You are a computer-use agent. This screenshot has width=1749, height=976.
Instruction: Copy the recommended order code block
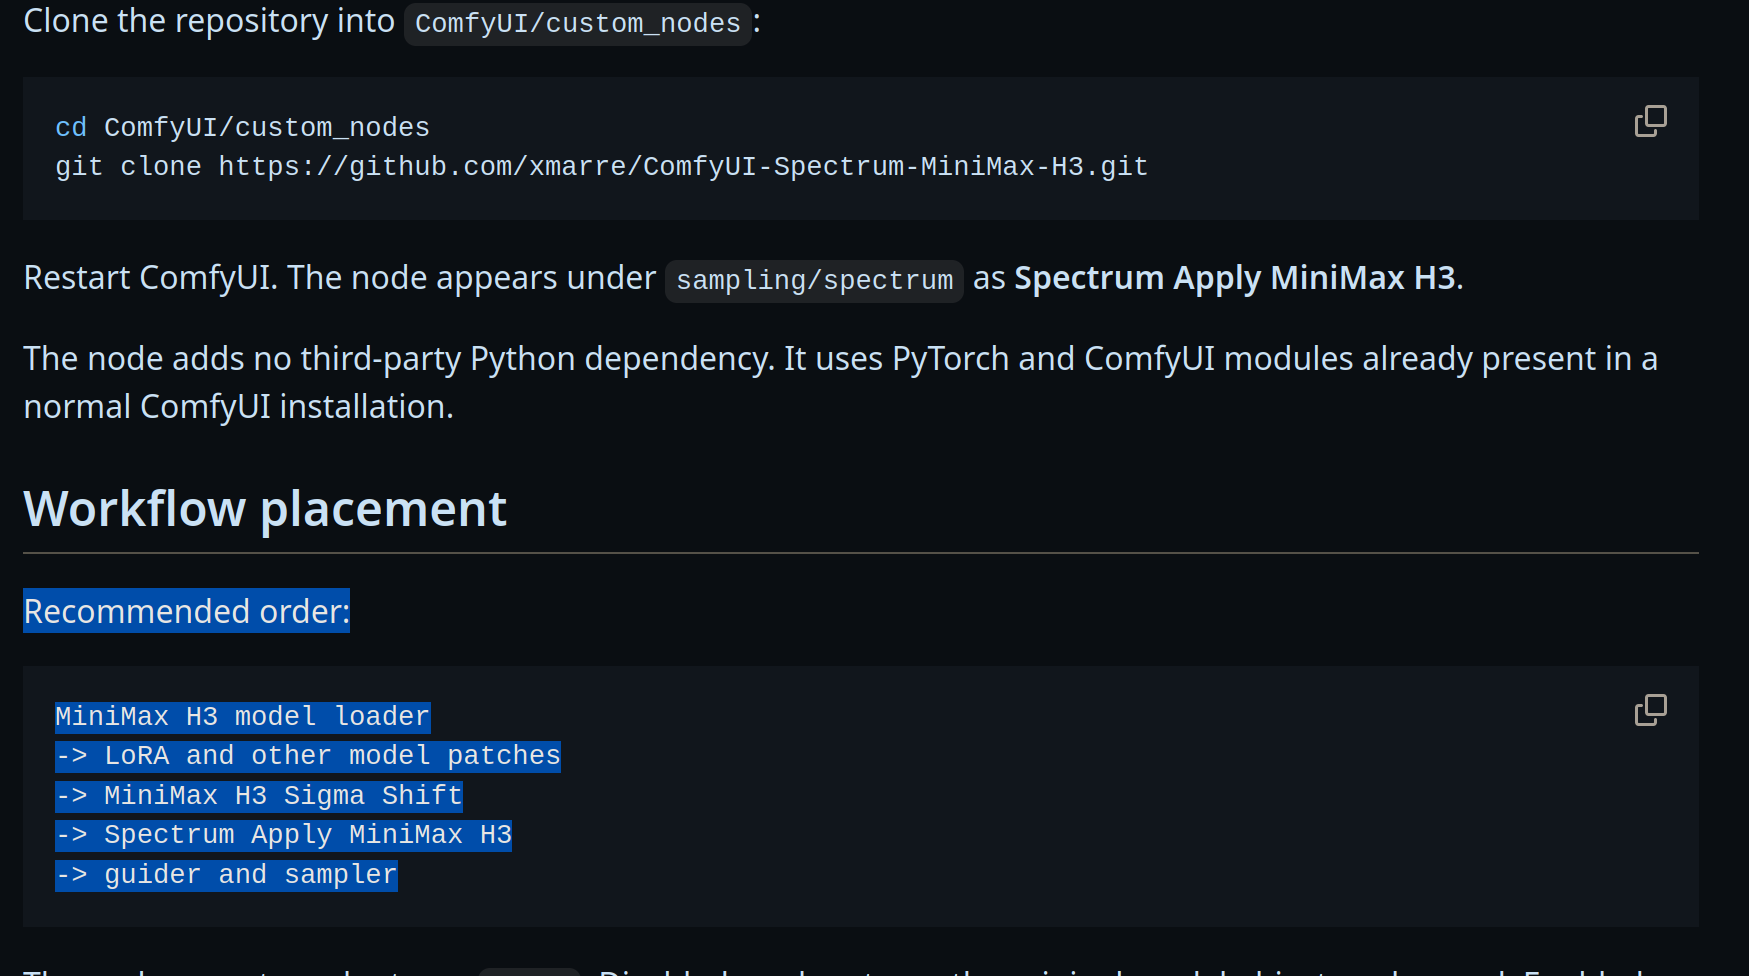click(x=1650, y=710)
